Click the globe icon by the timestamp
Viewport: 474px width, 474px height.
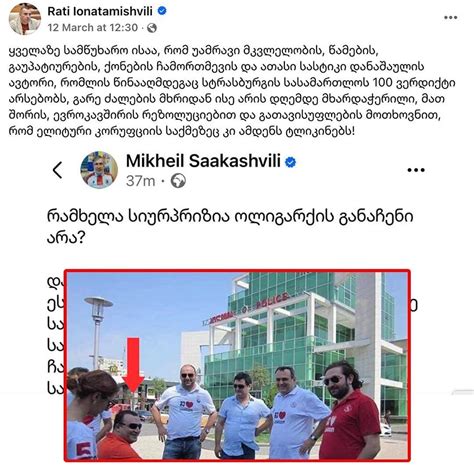tap(152, 28)
